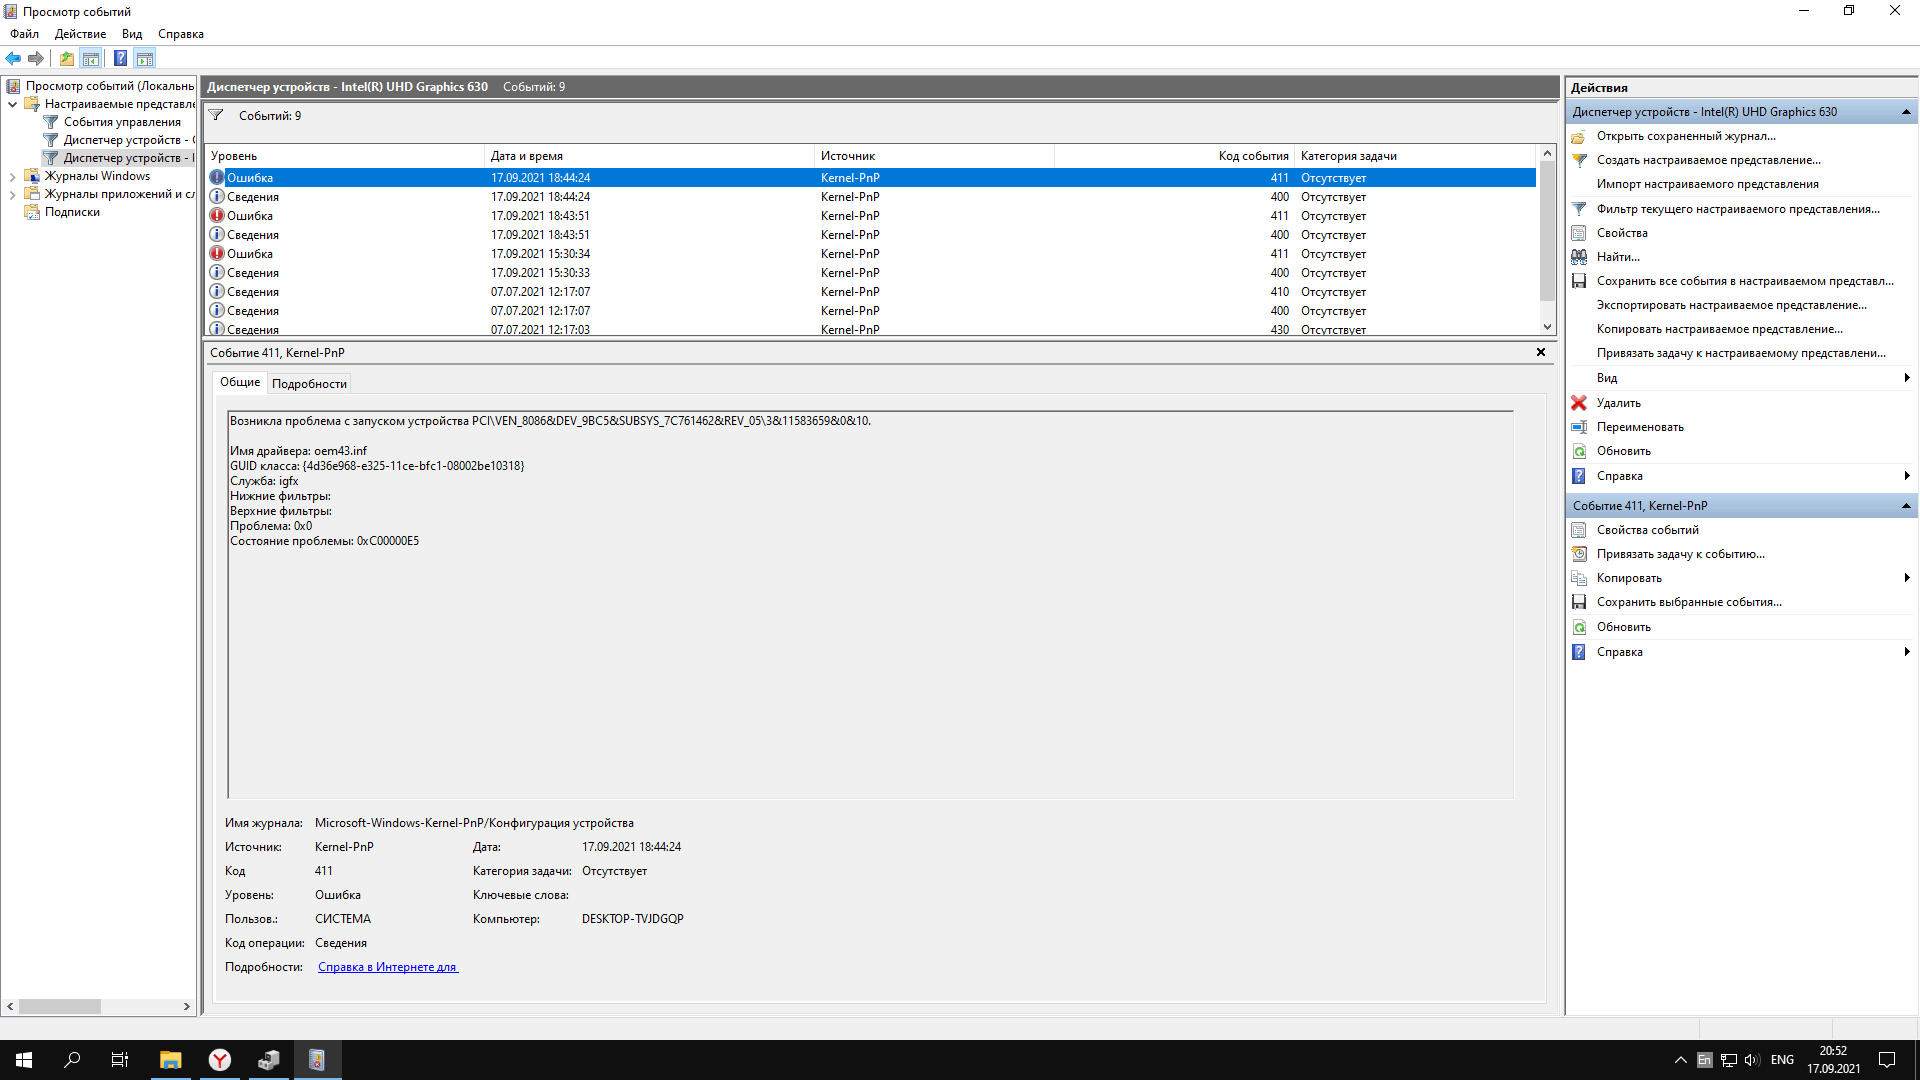Click the Event properties icon
Screen dimensions: 1920x1080
[1579, 530]
